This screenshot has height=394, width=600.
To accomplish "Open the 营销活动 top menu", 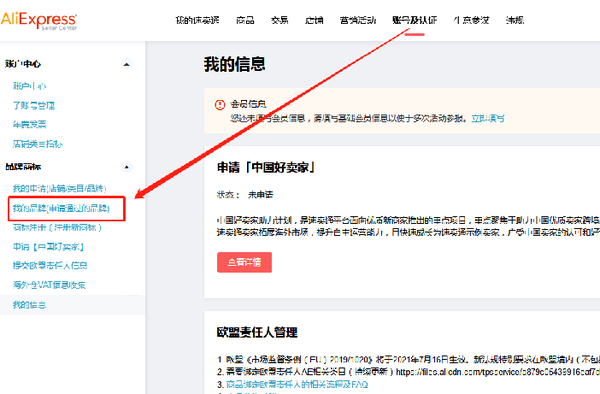I will tap(358, 20).
